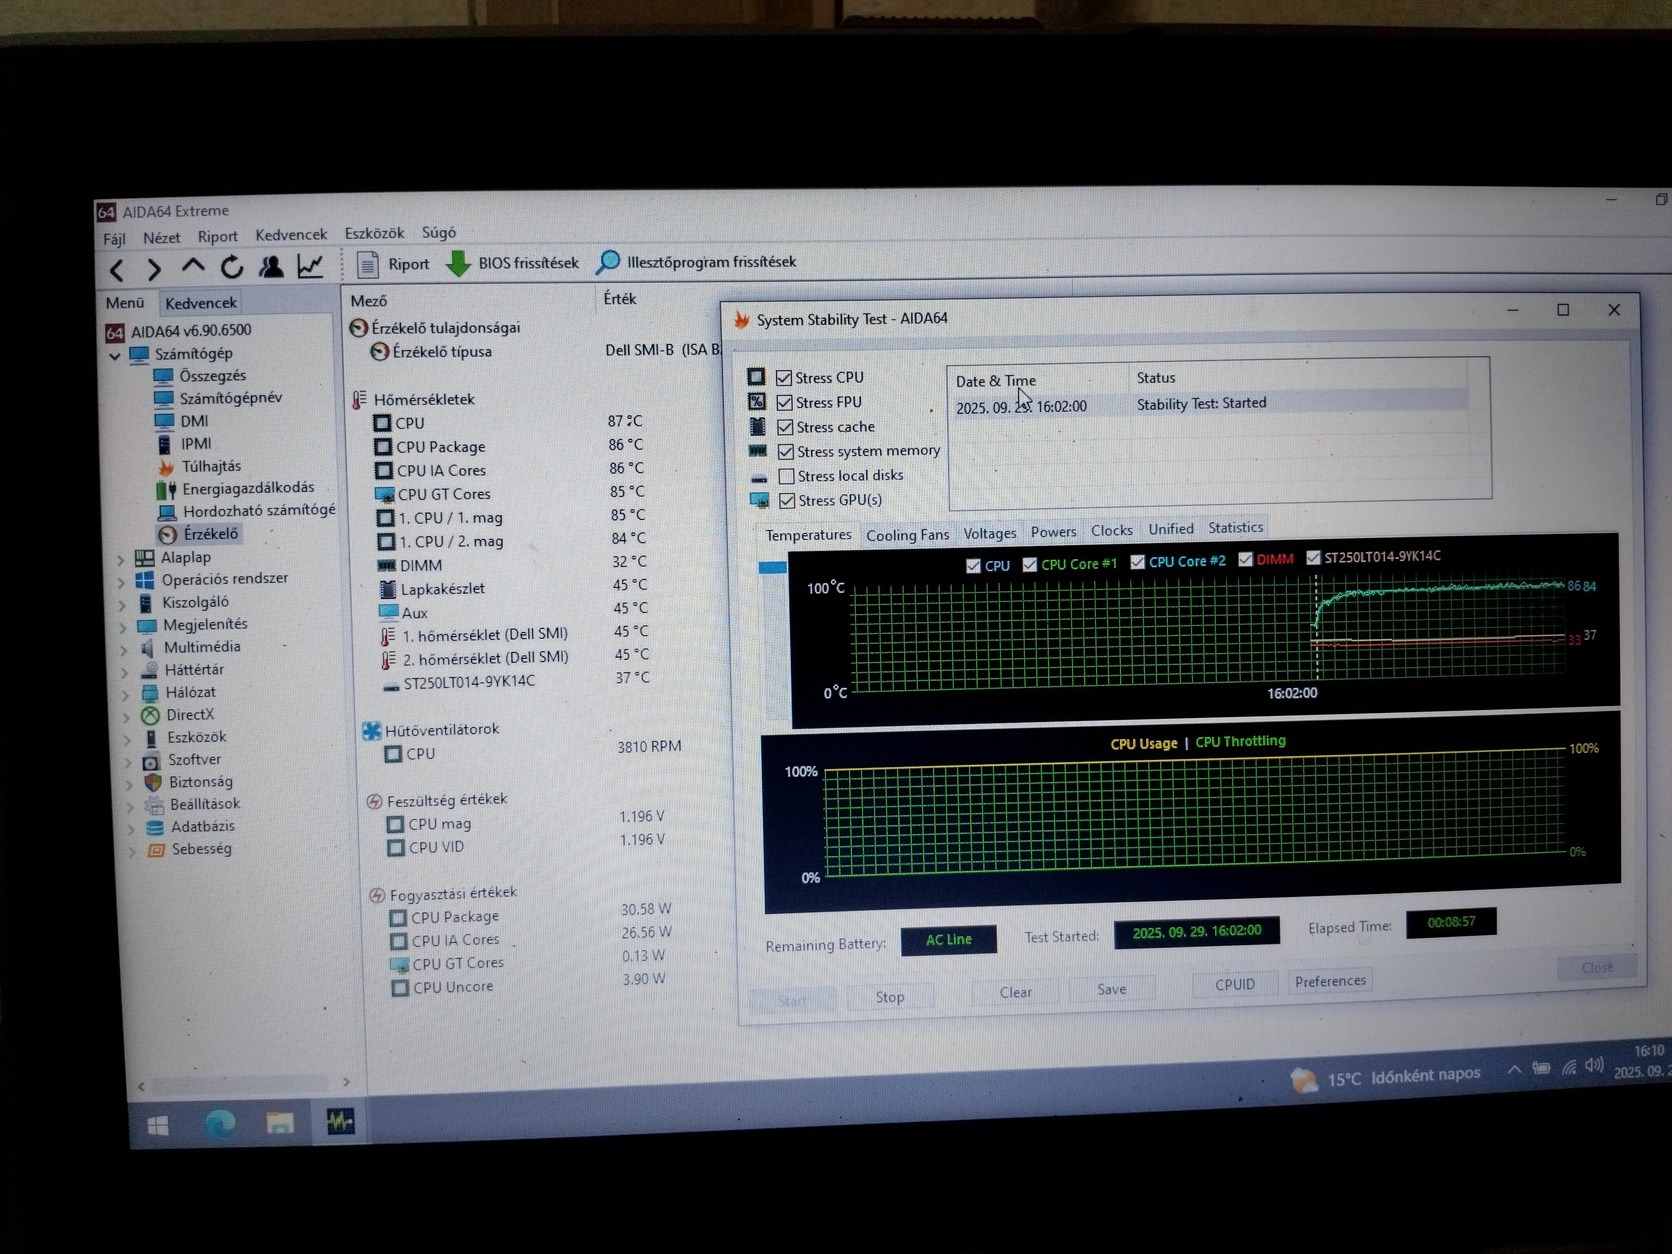Toggle ST250LT014-9YK14C graph checkbox
1672x1254 pixels.
pos(1314,558)
